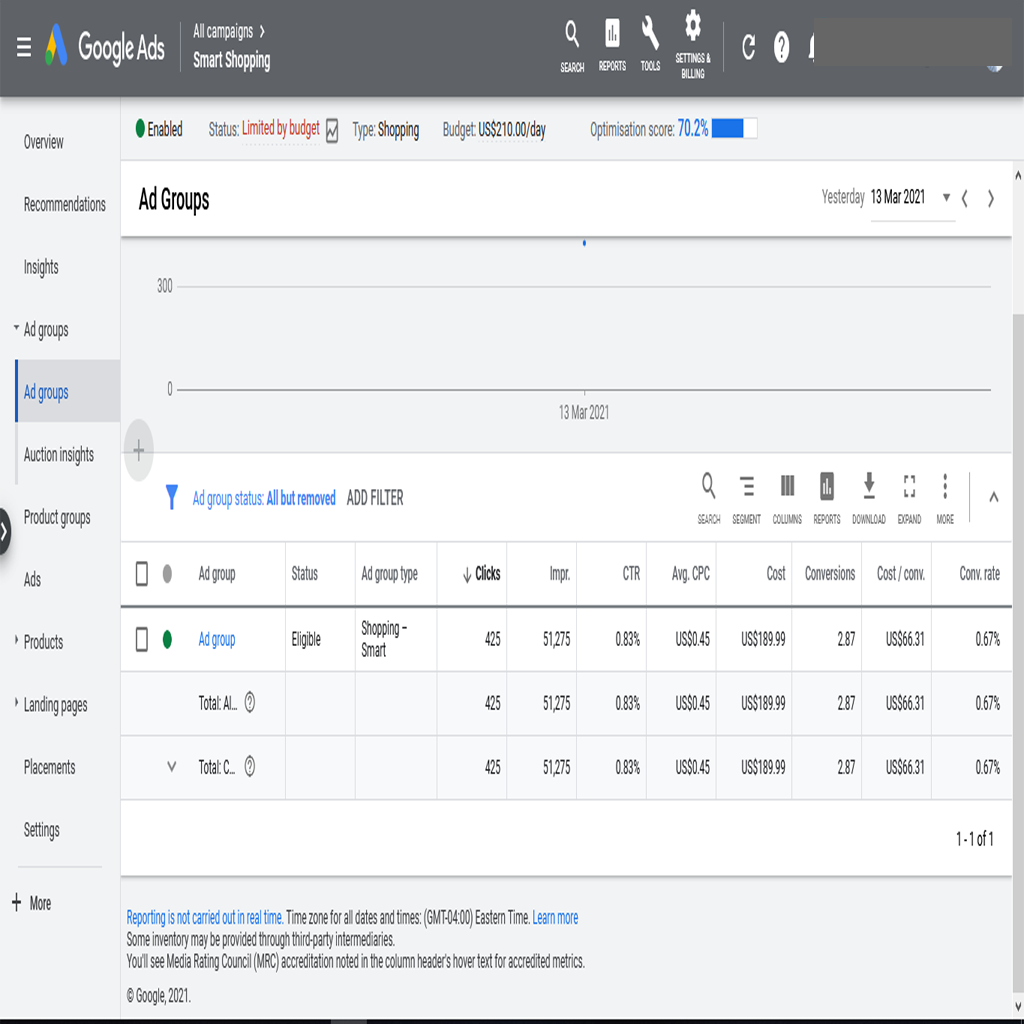
Task: Expand the table to full screen
Action: click(909, 498)
